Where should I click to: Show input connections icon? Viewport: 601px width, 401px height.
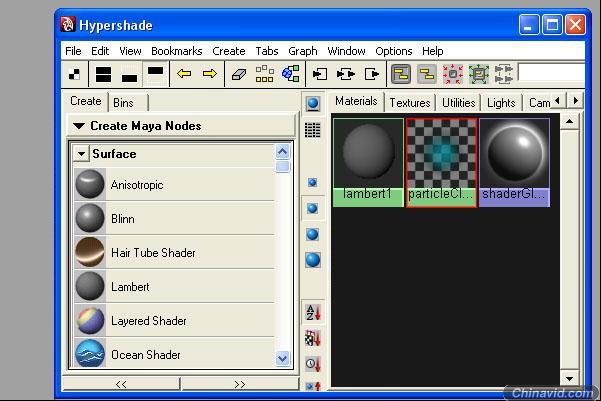pos(320,74)
